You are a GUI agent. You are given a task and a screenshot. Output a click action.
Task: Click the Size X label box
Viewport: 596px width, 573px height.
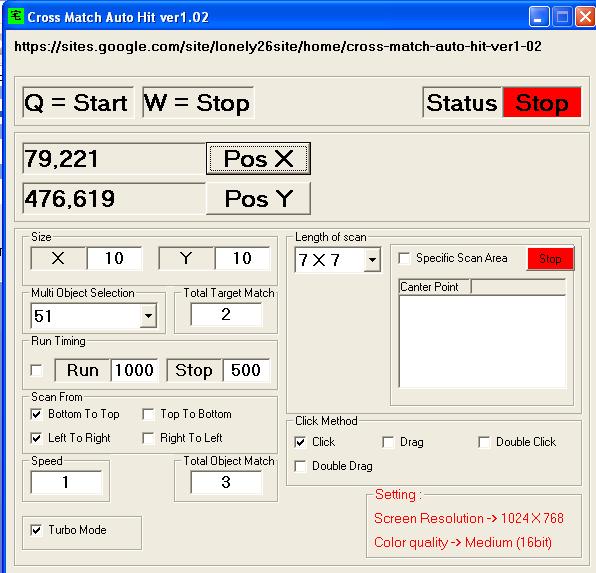click(58, 259)
